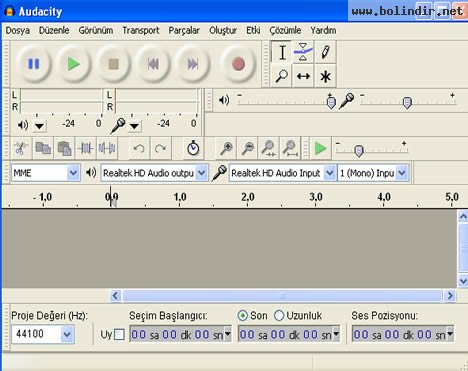Select the Son radio button
Image resolution: width=468 pixels, height=371 pixels.
tap(243, 315)
